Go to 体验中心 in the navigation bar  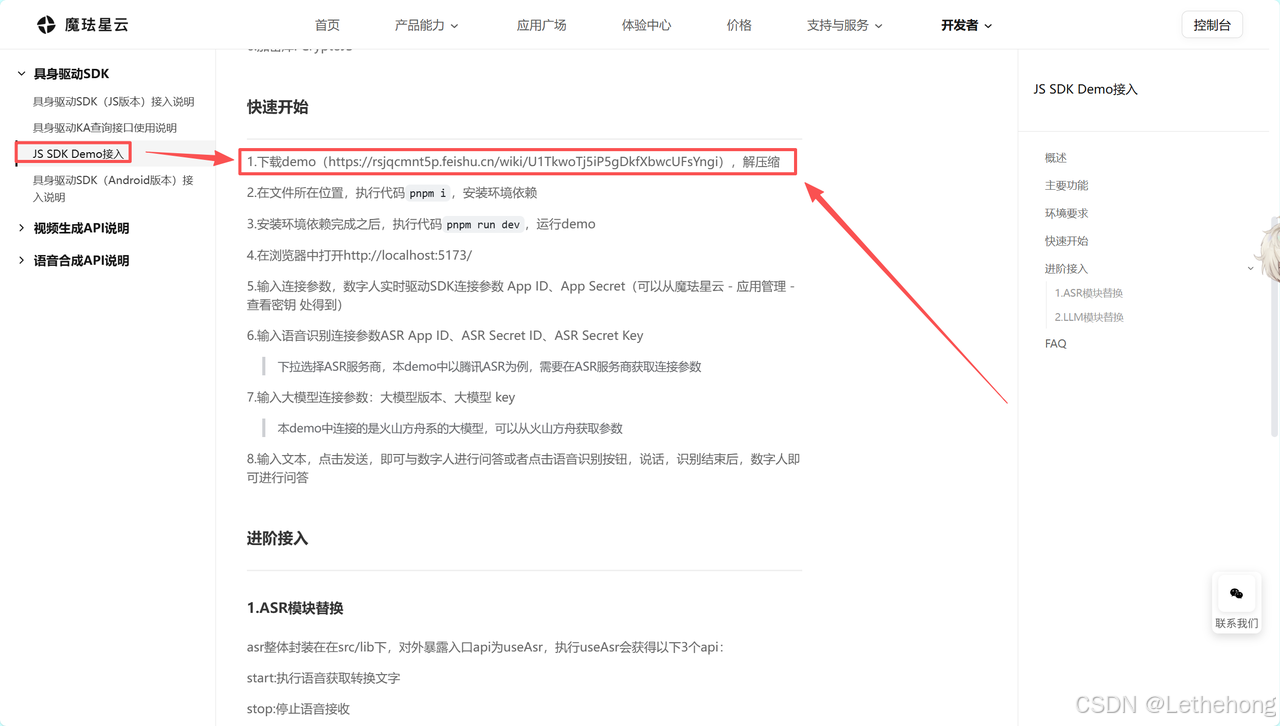[646, 24]
